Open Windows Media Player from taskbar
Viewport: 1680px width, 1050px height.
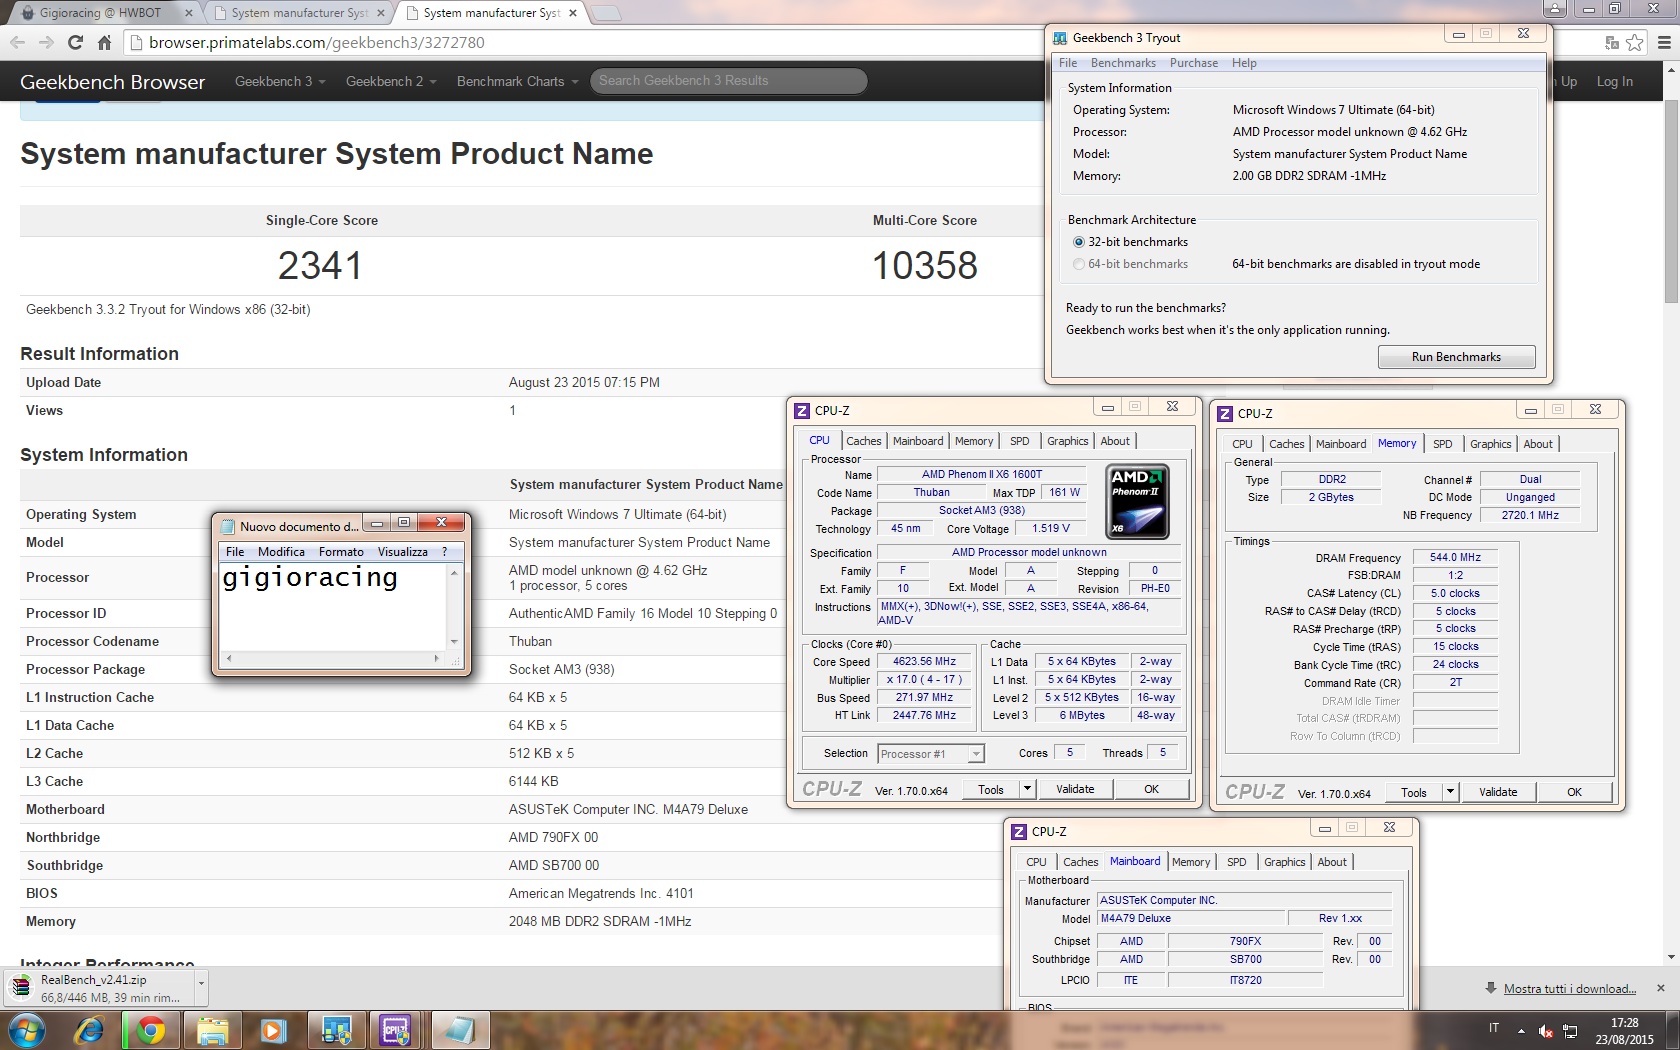pos(272,1030)
